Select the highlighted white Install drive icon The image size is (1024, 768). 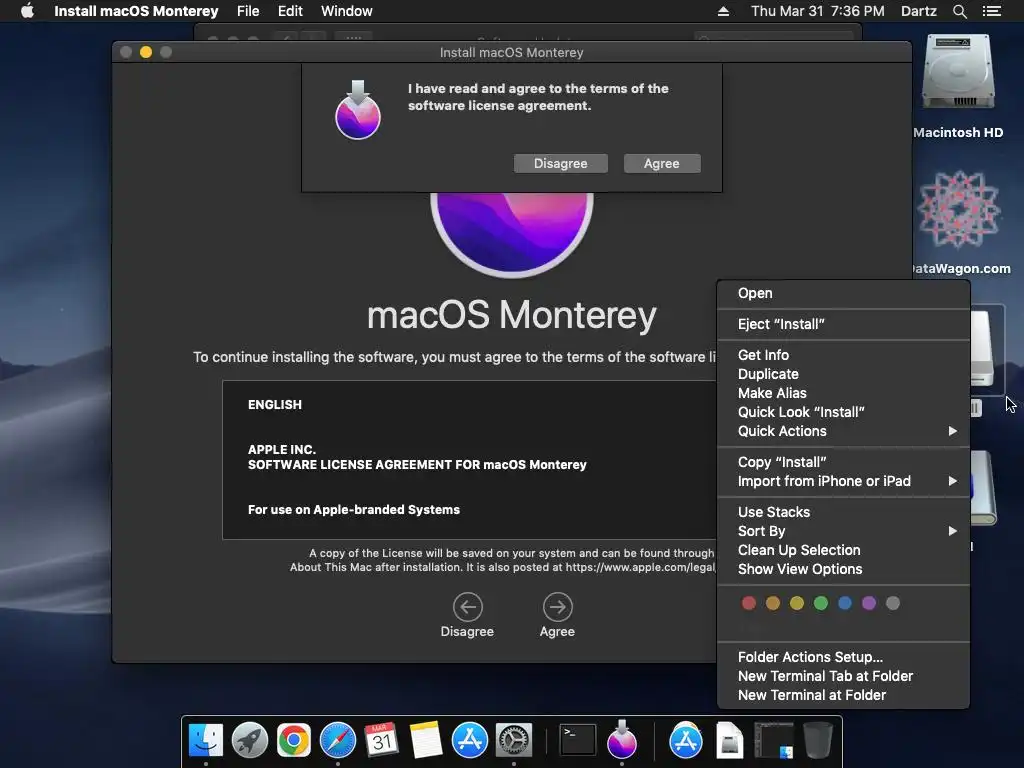[x=985, y=349]
